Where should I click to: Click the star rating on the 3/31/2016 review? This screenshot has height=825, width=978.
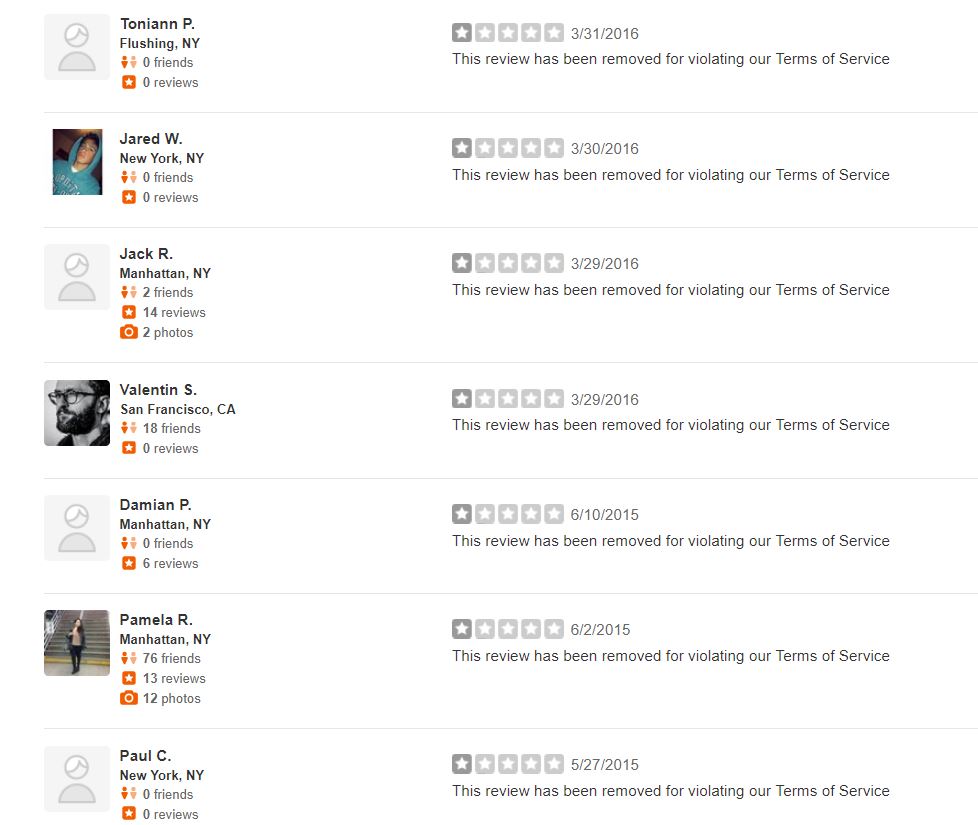[x=508, y=32]
